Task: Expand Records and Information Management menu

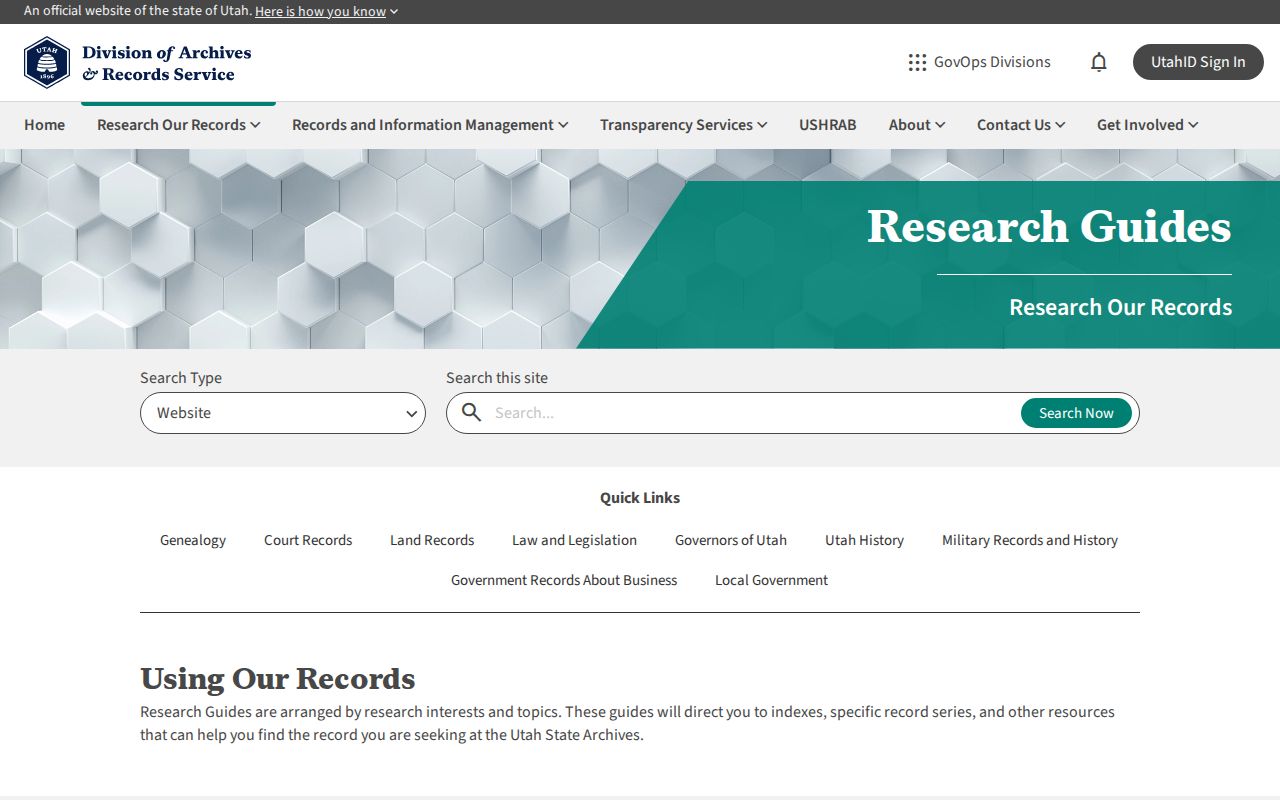Action: [x=430, y=125]
